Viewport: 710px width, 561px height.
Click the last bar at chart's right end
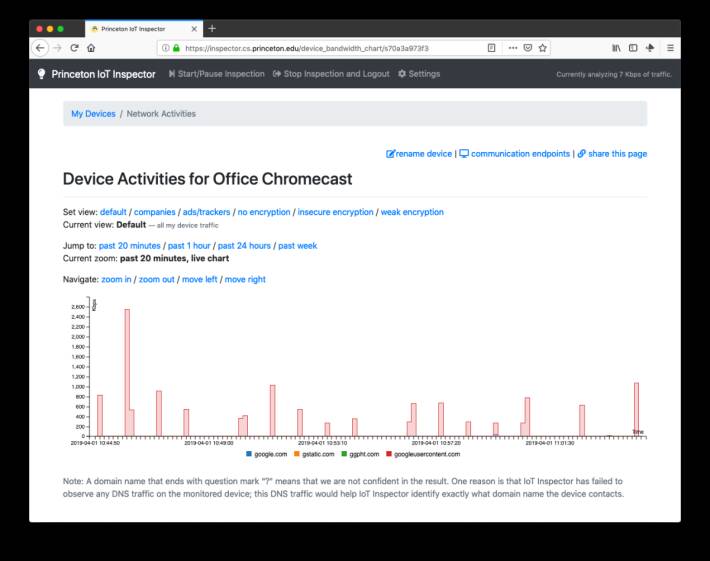[636, 409]
